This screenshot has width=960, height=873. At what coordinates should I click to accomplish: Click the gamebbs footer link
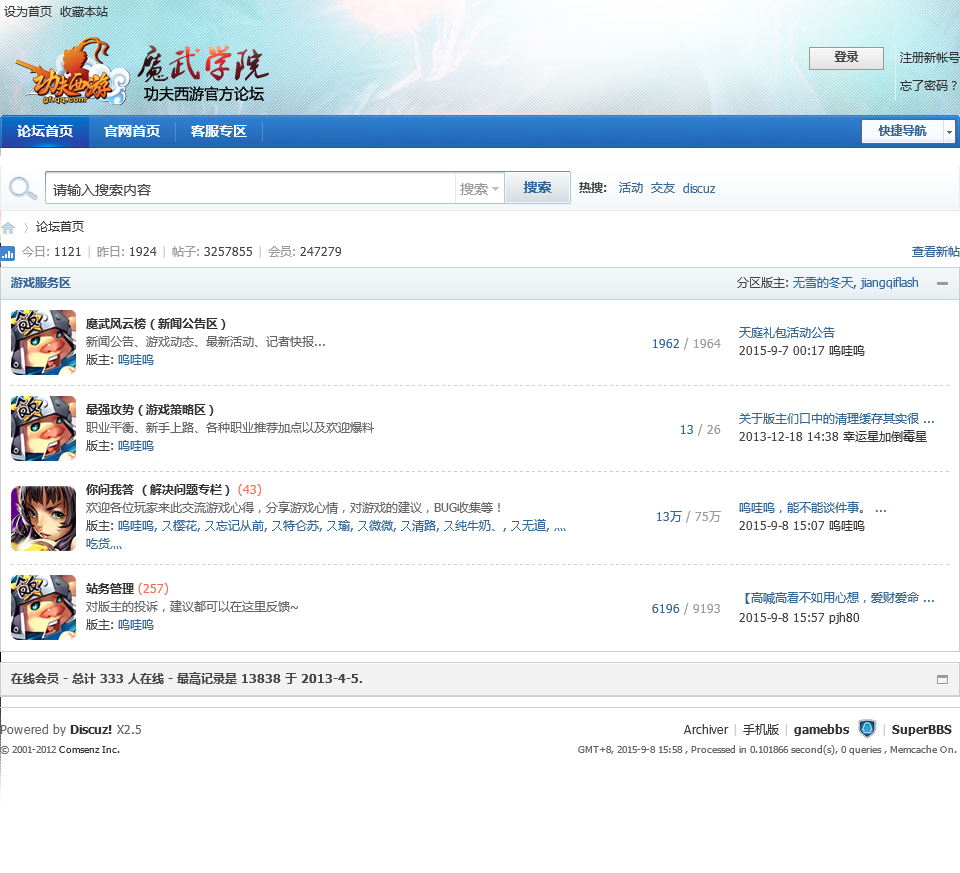click(x=821, y=730)
